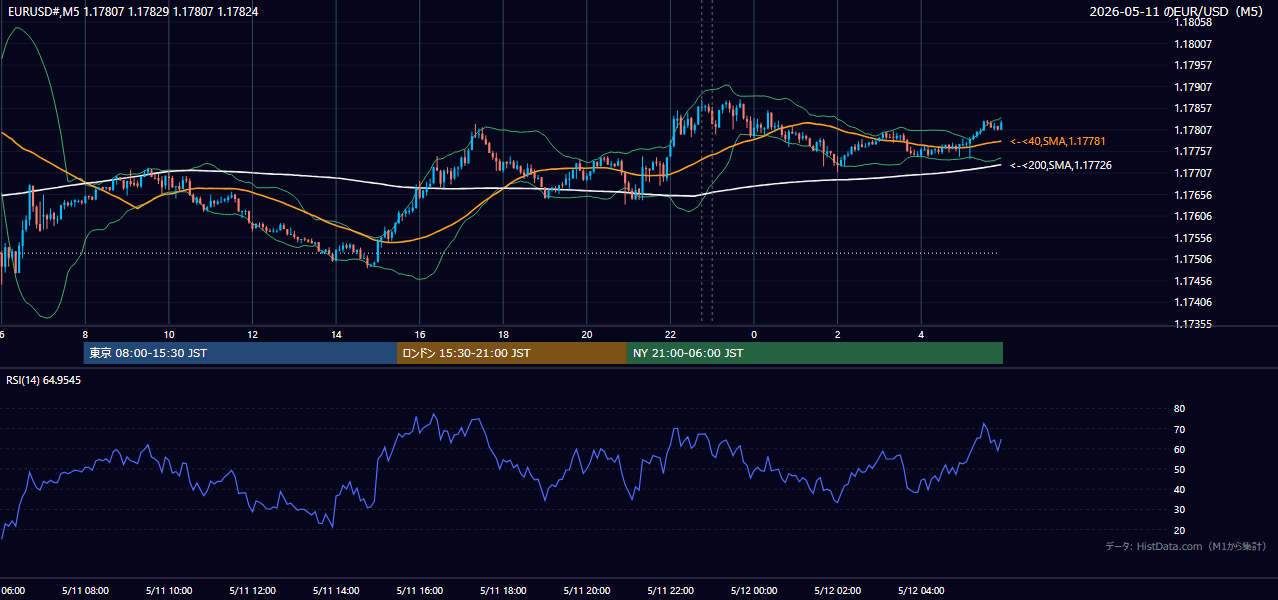Click hour tick 22 below price chart
The image size is (1278, 600).
click(x=671, y=335)
